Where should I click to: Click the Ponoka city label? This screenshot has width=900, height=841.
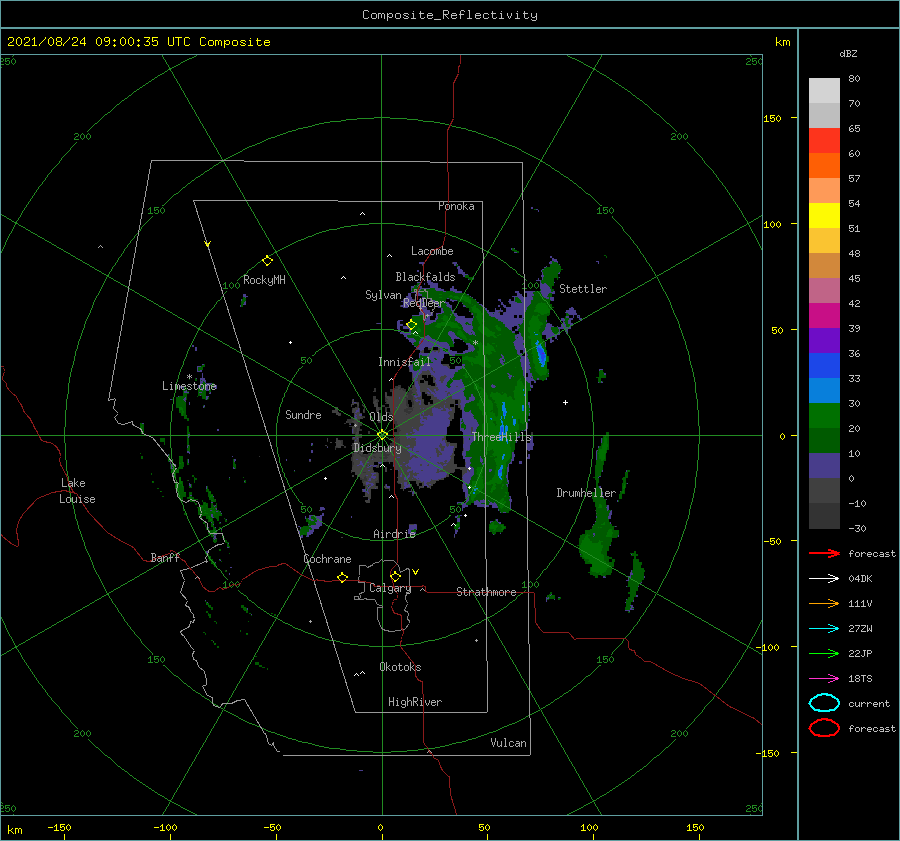[x=456, y=206]
